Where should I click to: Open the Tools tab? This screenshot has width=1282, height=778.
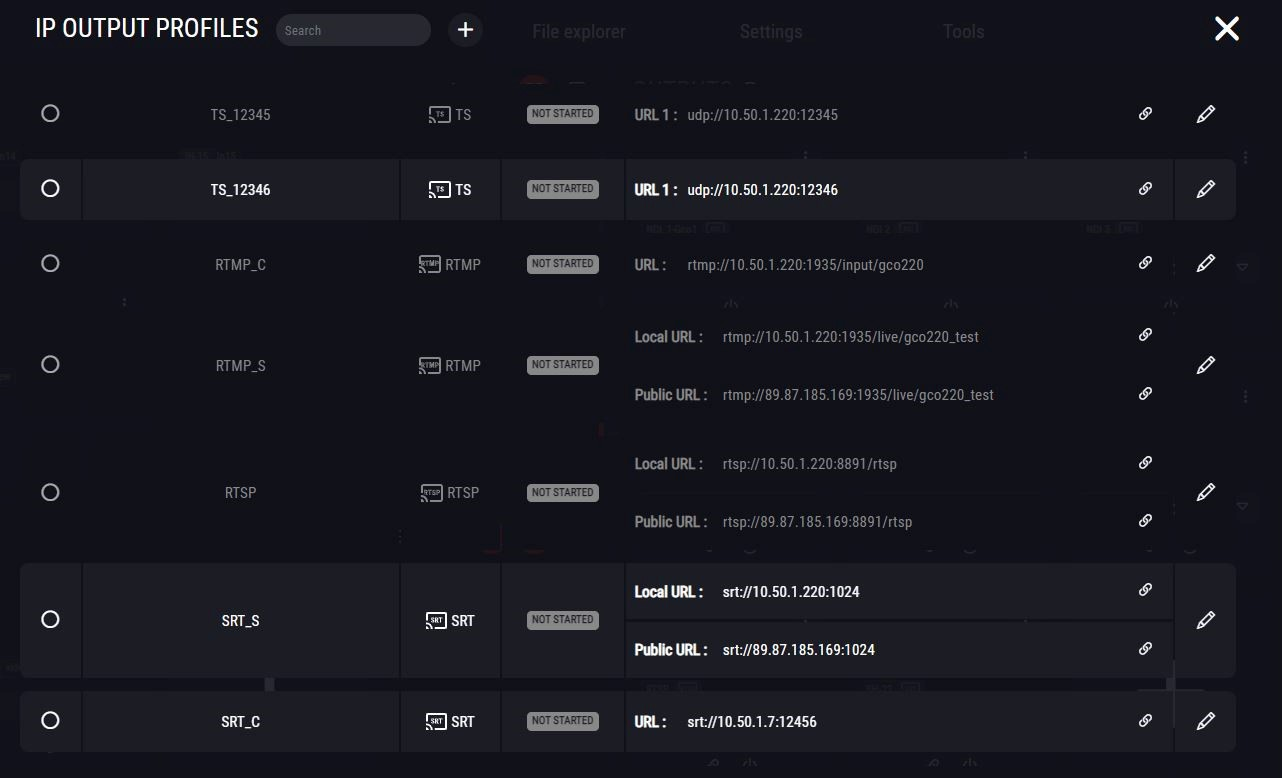pos(963,32)
